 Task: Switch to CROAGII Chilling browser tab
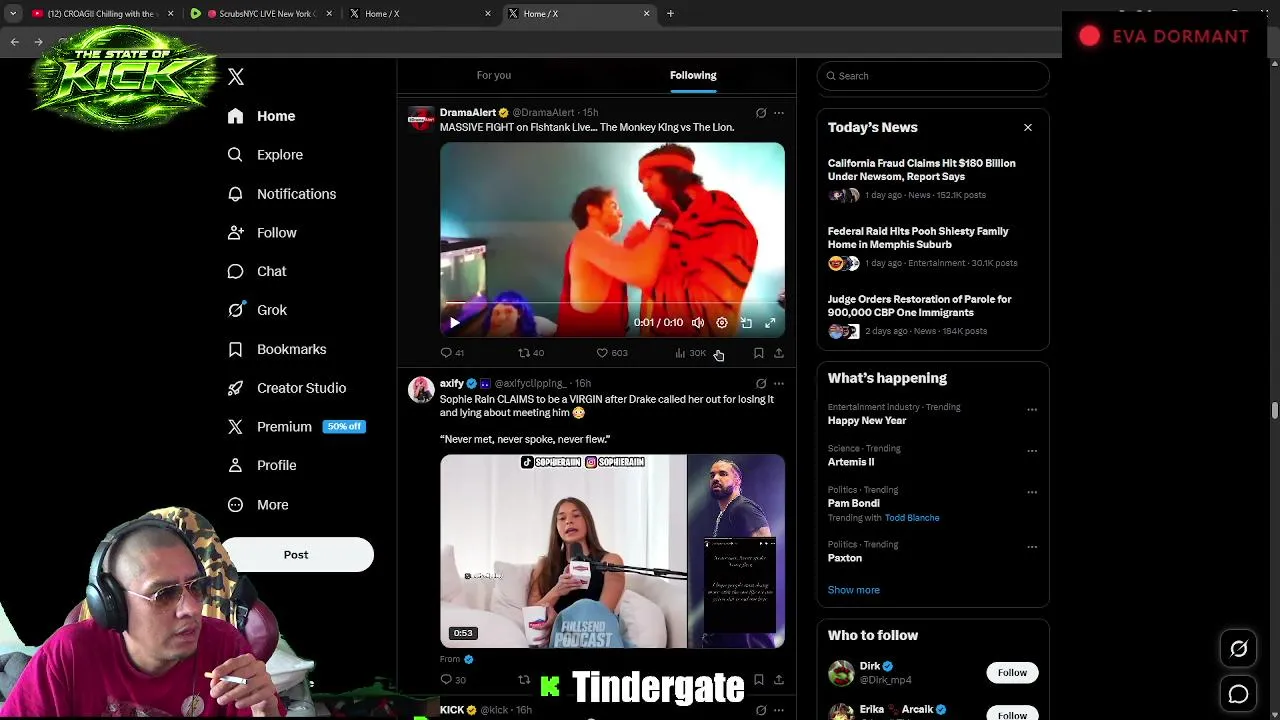(101, 14)
